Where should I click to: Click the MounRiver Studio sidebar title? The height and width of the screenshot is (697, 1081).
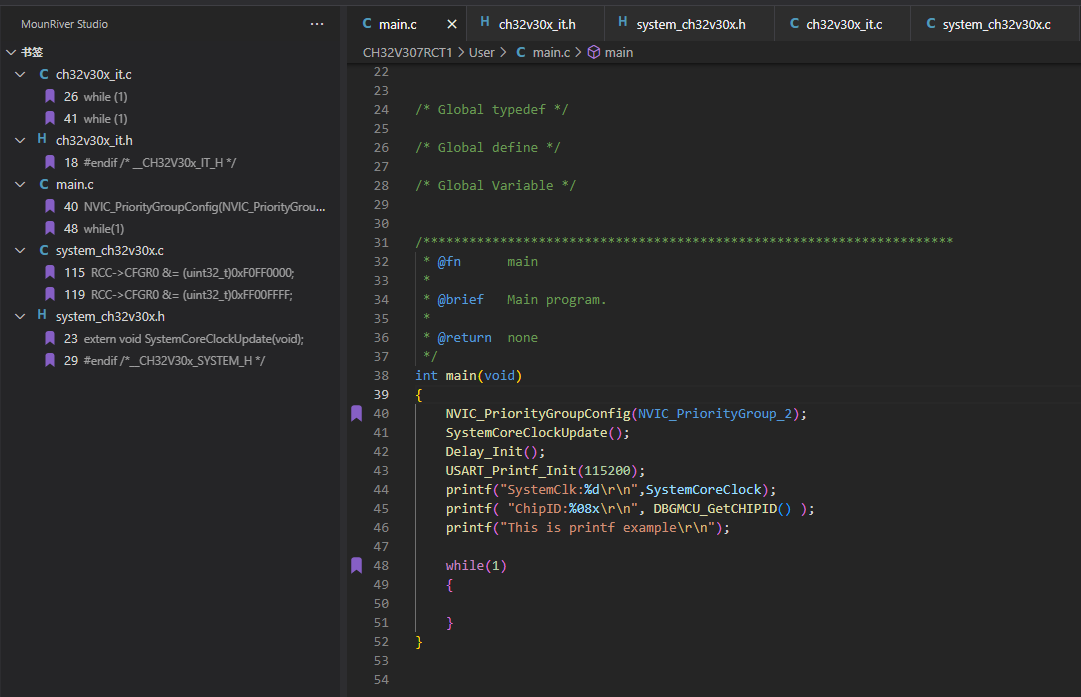[64, 24]
